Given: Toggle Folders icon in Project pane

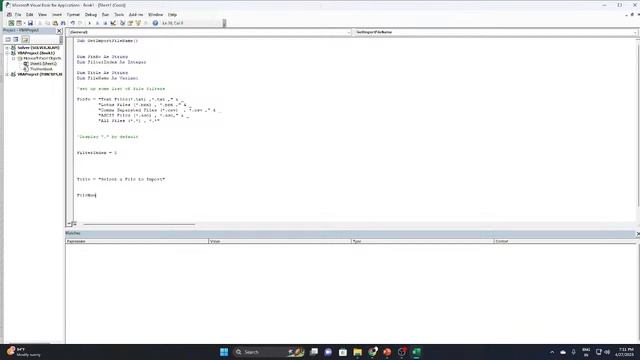Looking at the screenshot, I should [x=25, y=40].
